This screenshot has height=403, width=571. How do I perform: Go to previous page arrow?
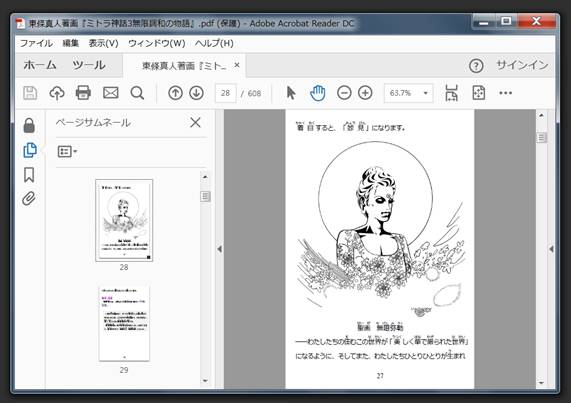[x=175, y=93]
